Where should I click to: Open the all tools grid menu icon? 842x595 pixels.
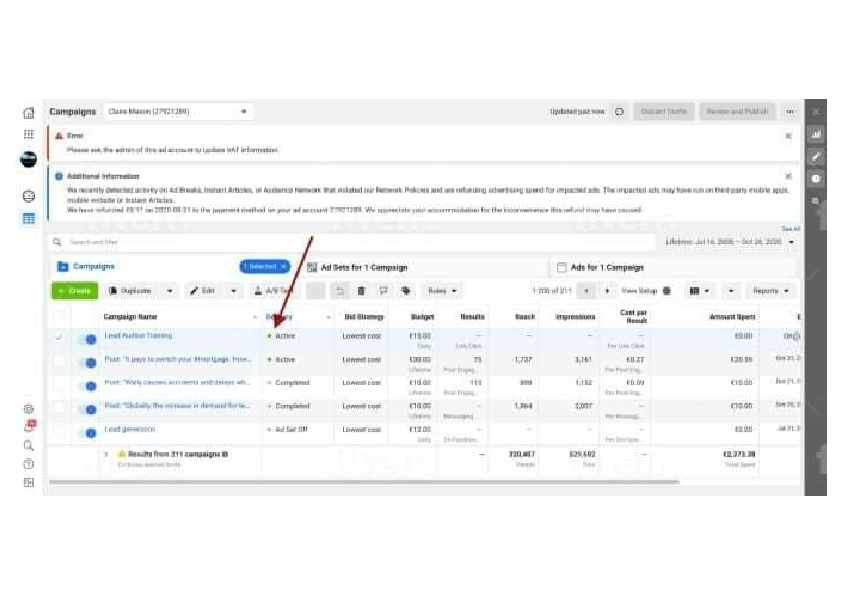(28, 134)
